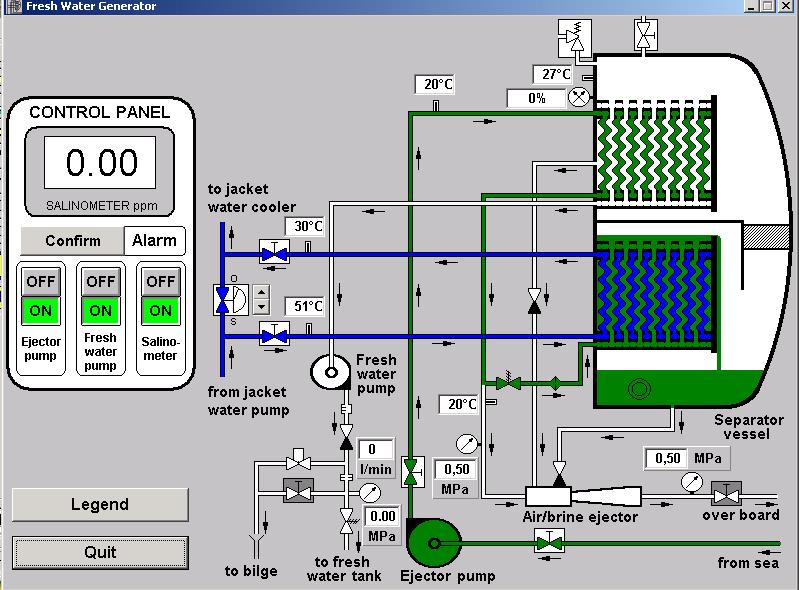
Task: Open the sea water suction valve from sea
Action: tap(547, 543)
